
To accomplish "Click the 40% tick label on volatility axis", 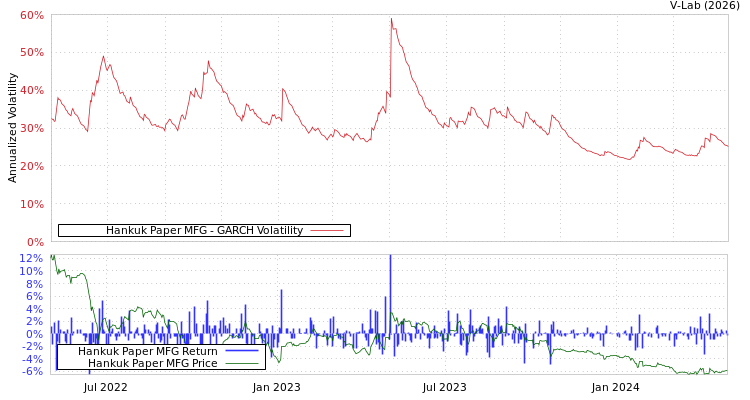I will [x=31, y=90].
